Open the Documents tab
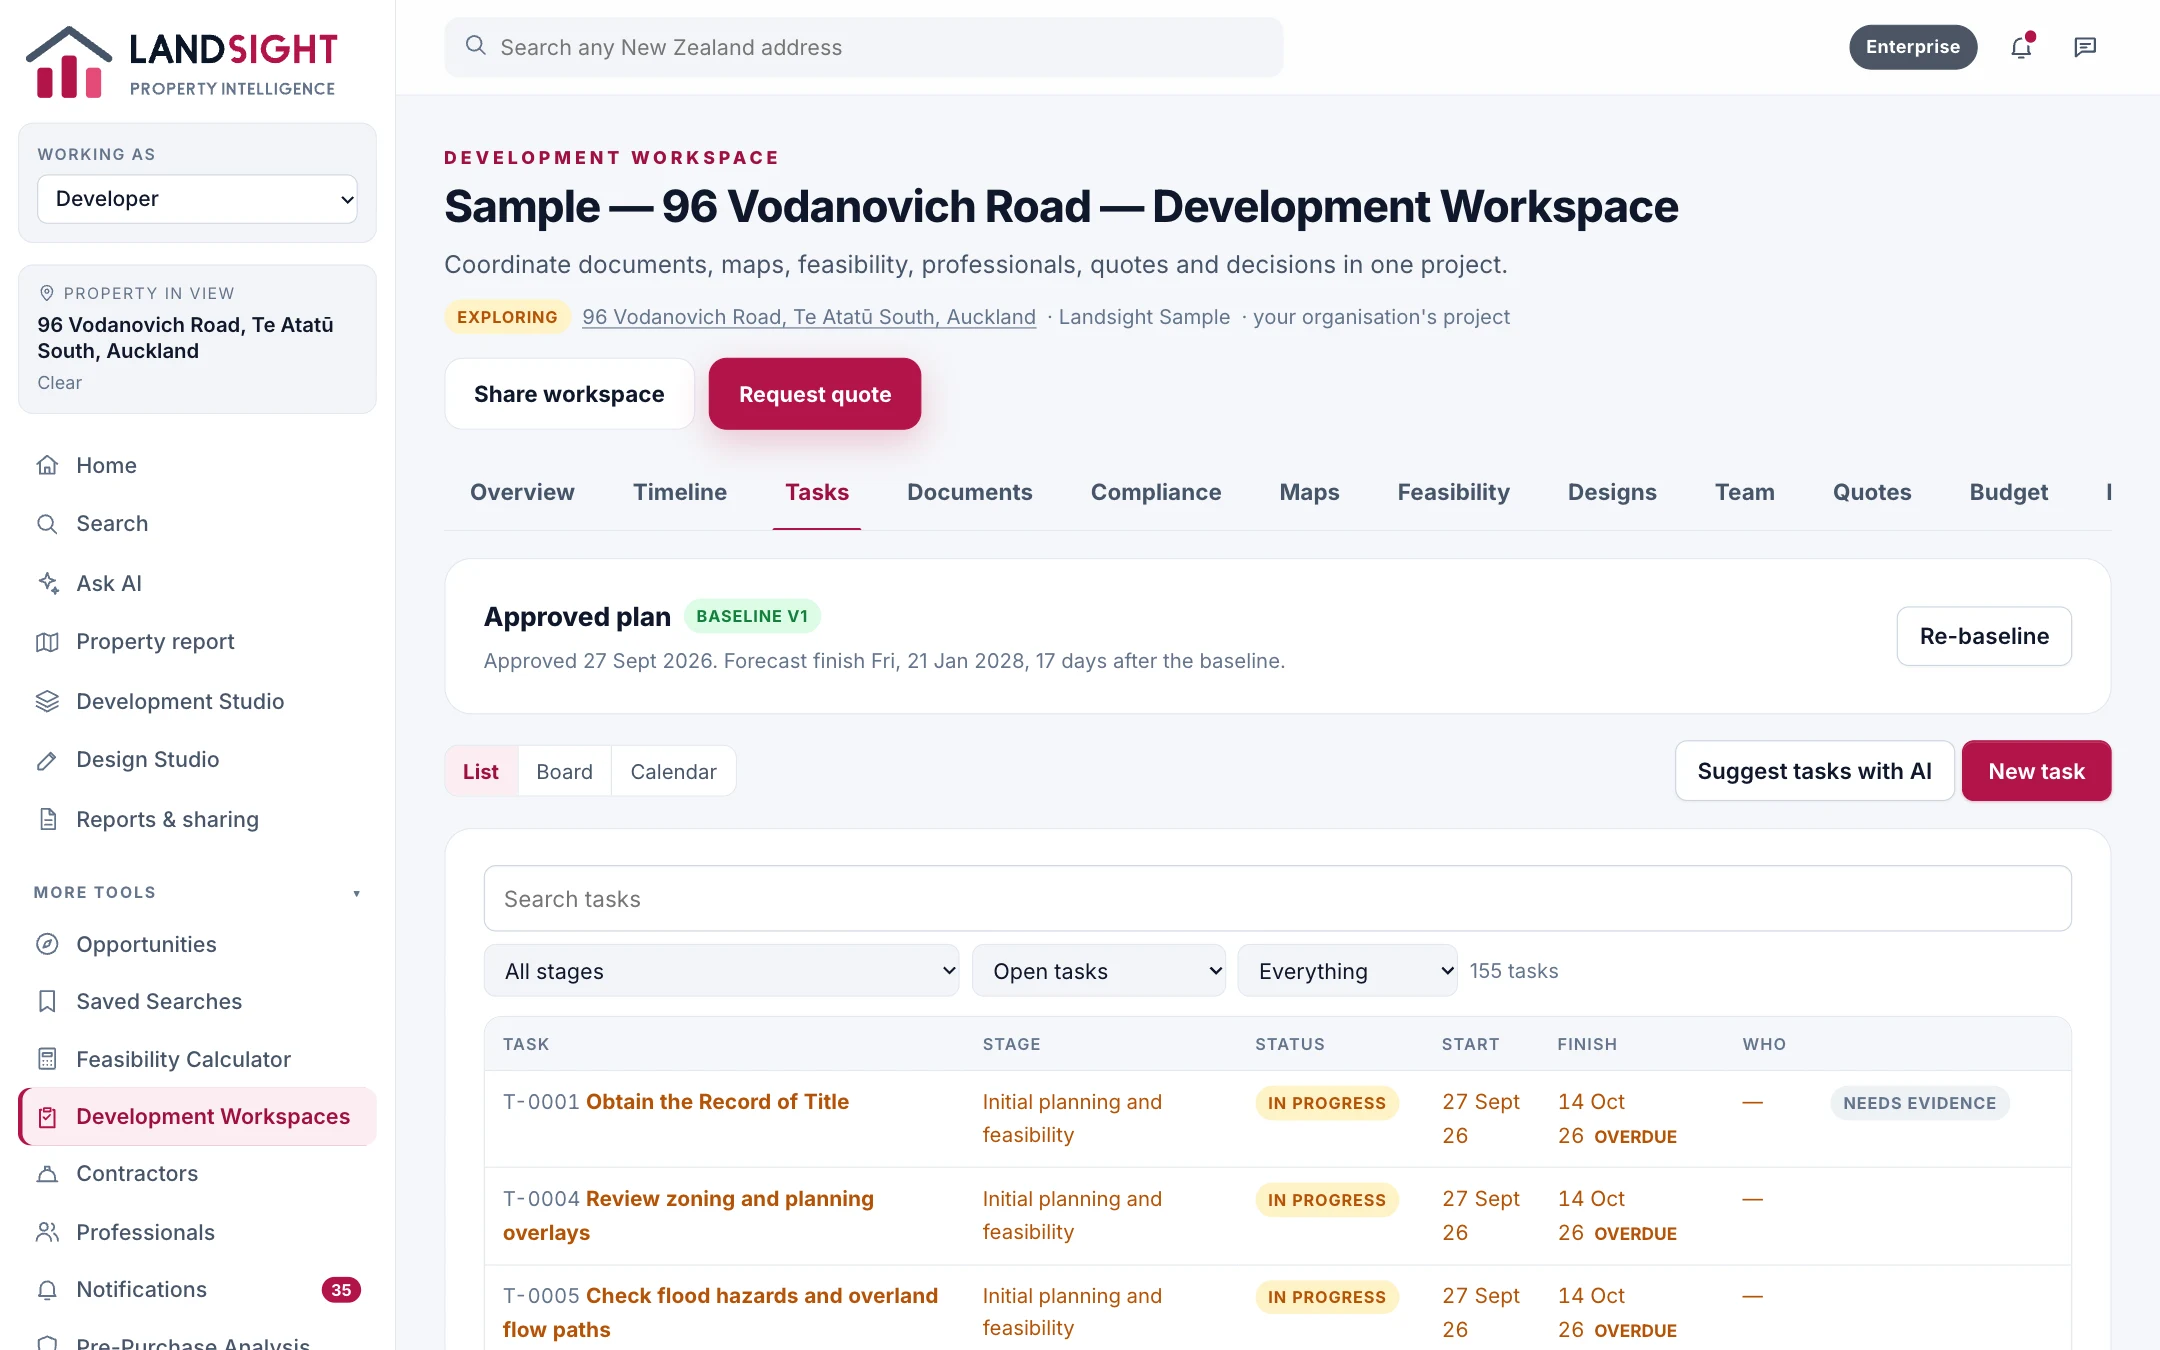 click(970, 492)
